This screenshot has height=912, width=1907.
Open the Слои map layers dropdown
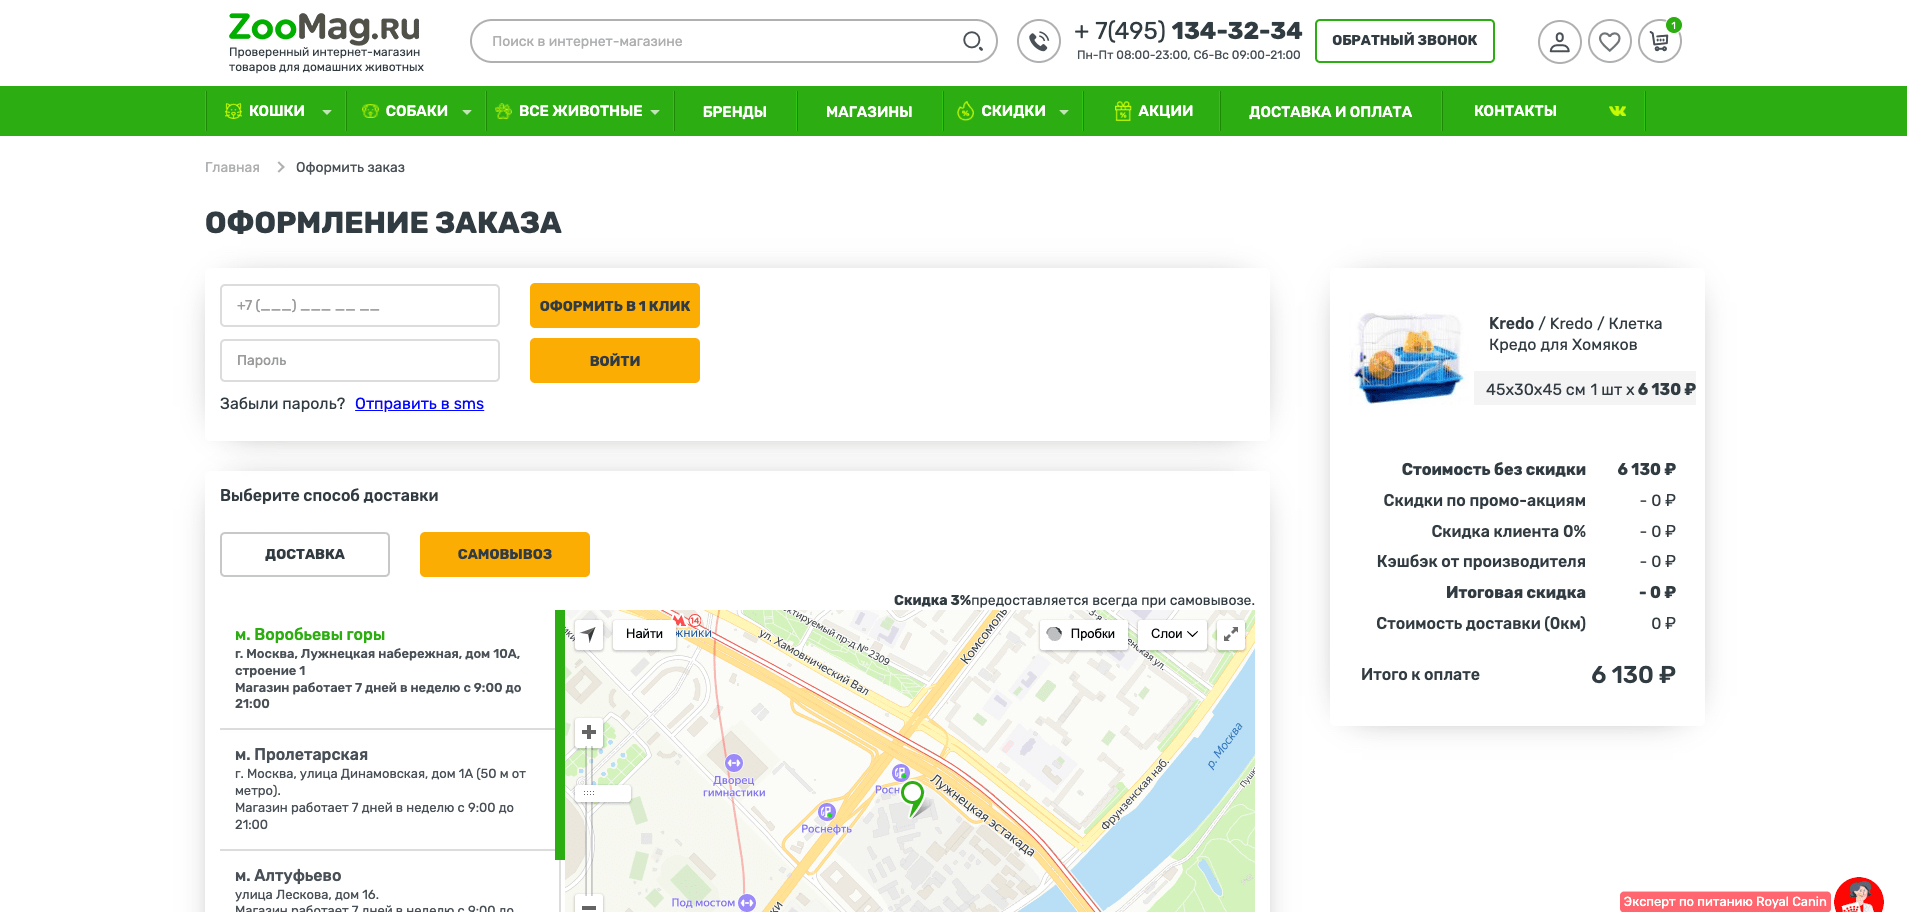[1173, 634]
